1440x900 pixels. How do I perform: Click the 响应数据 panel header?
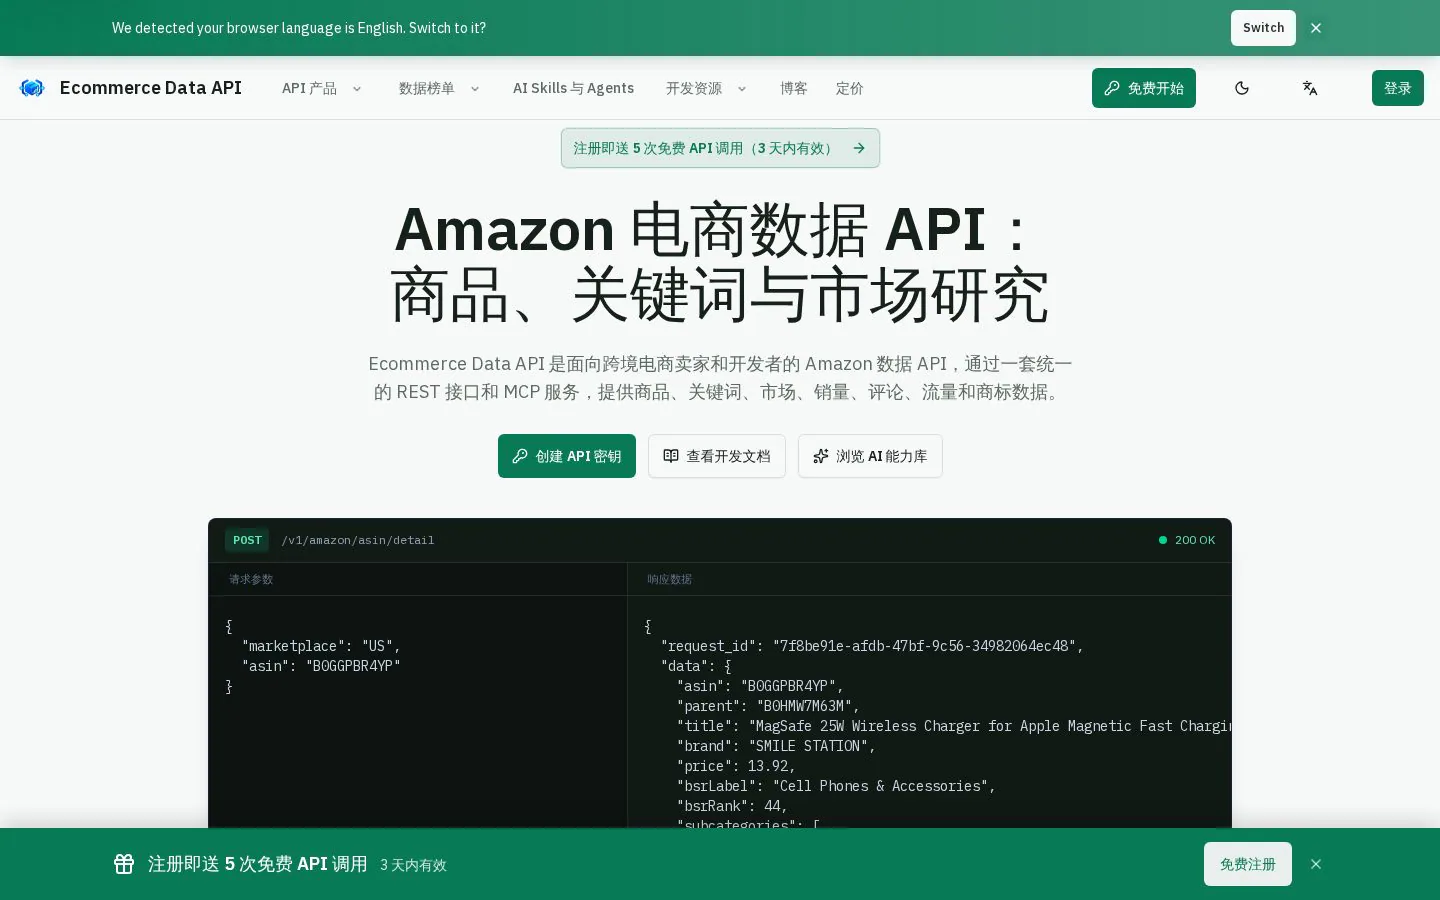click(669, 579)
